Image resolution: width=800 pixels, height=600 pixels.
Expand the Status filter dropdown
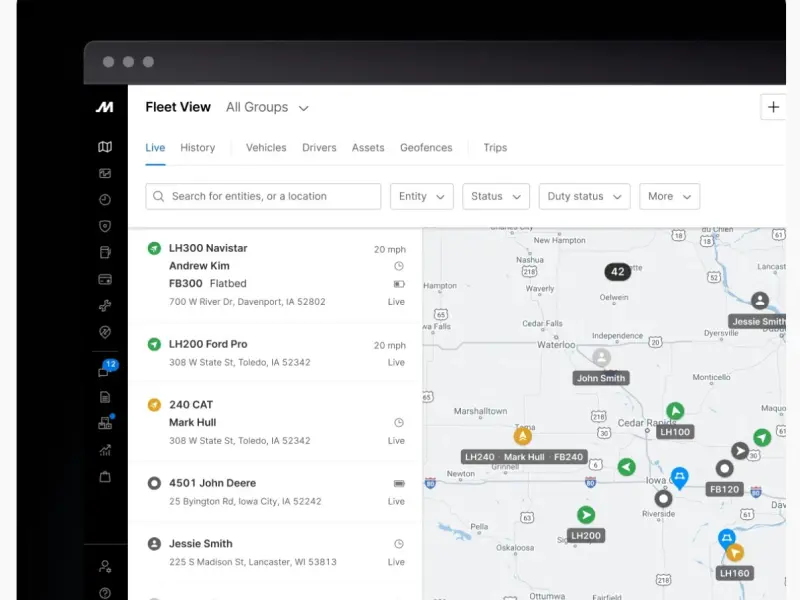(x=496, y=196)
